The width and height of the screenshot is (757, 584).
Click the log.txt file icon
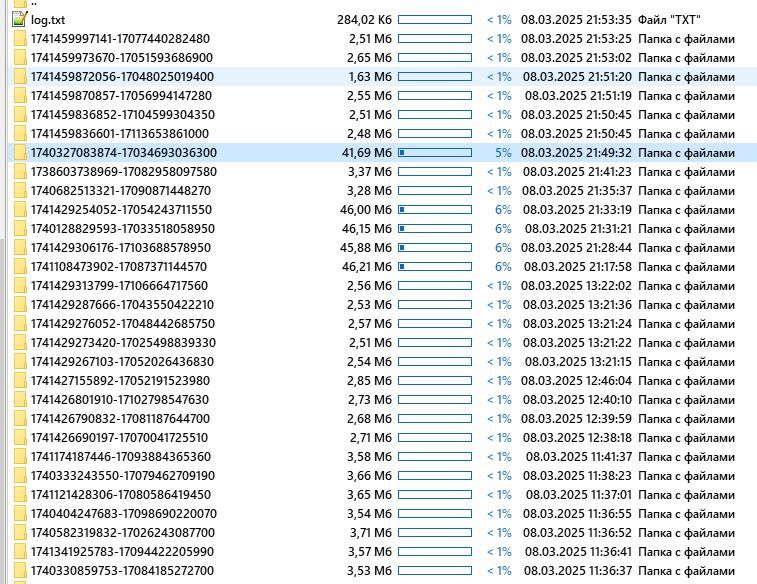pos(19,19)
